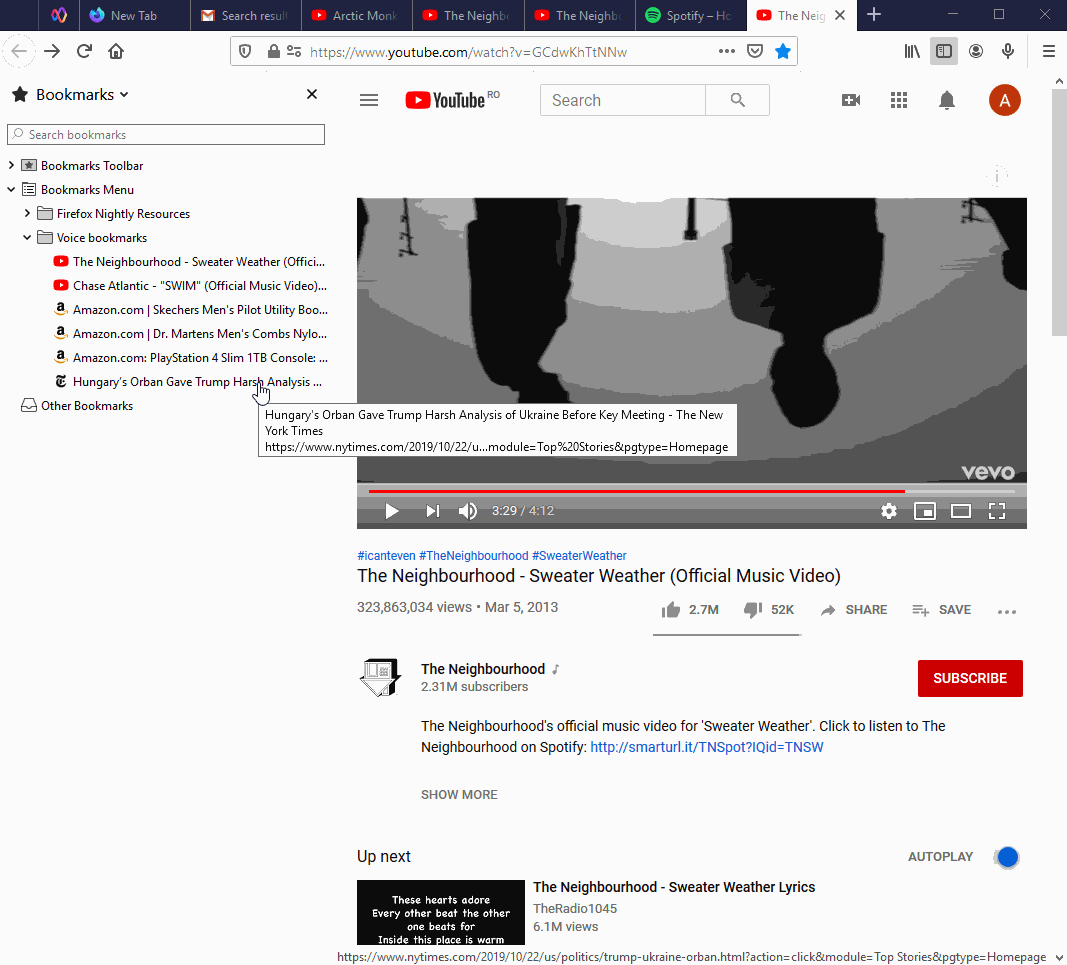Skip to the next video
Image resolution: width=1067 pixels, height=965 pixels.
(433, 511)
